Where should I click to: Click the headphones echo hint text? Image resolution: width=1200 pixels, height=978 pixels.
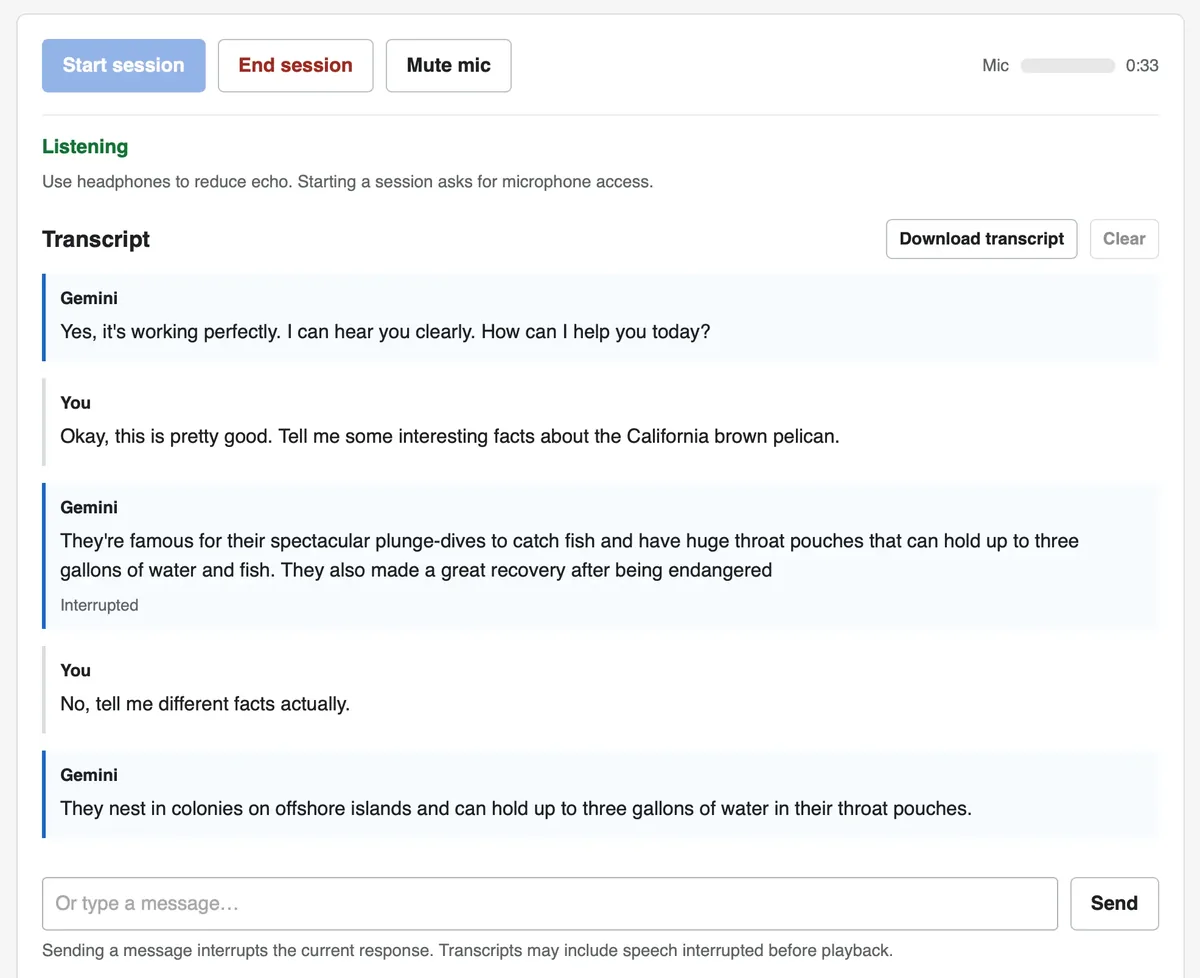coord(347,182)
